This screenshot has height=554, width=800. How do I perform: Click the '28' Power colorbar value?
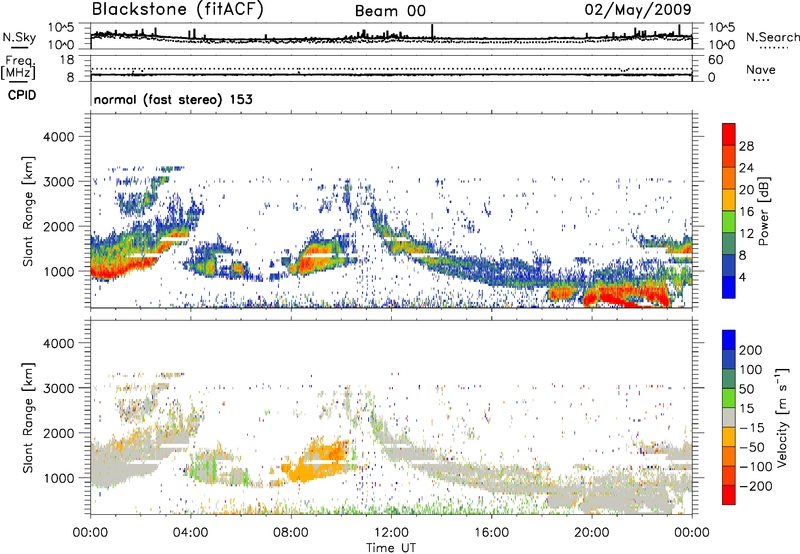click(x=746, y=146)
